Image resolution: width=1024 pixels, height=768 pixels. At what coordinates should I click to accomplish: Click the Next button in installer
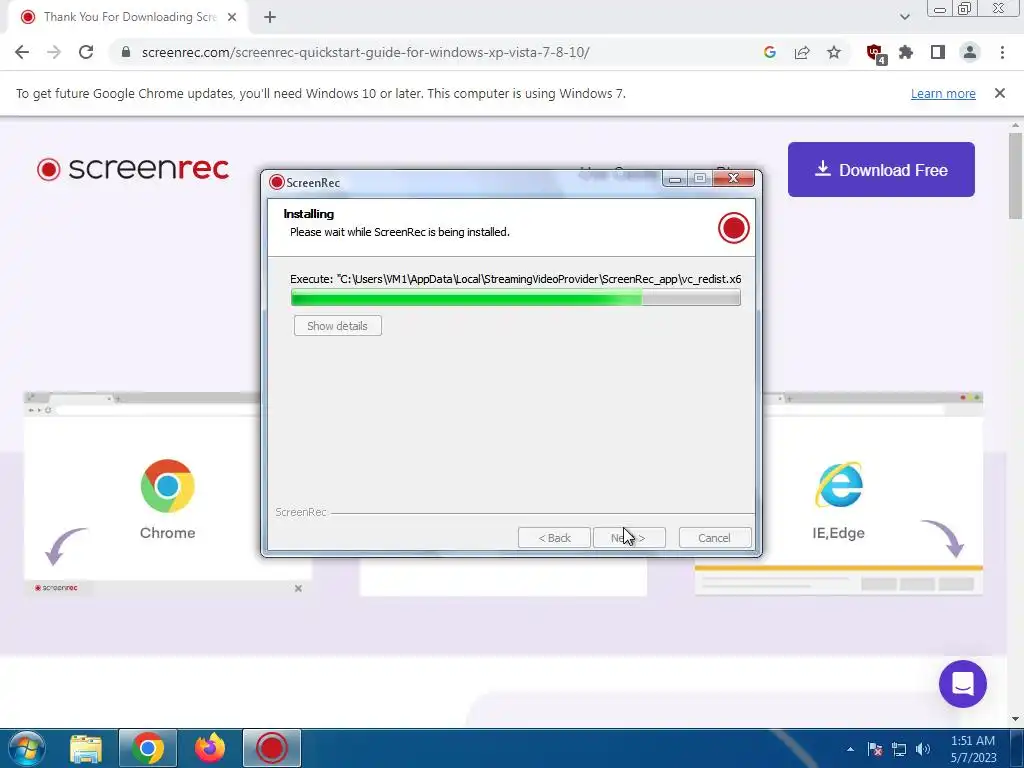(629, 538)
